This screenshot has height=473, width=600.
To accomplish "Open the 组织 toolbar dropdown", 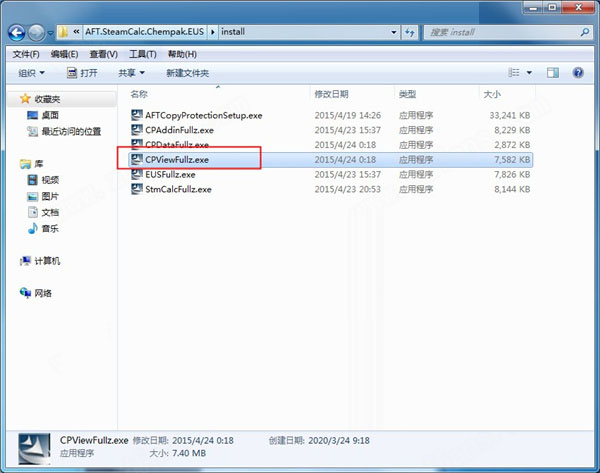I will pyautogui.click(x=31, y=73).
